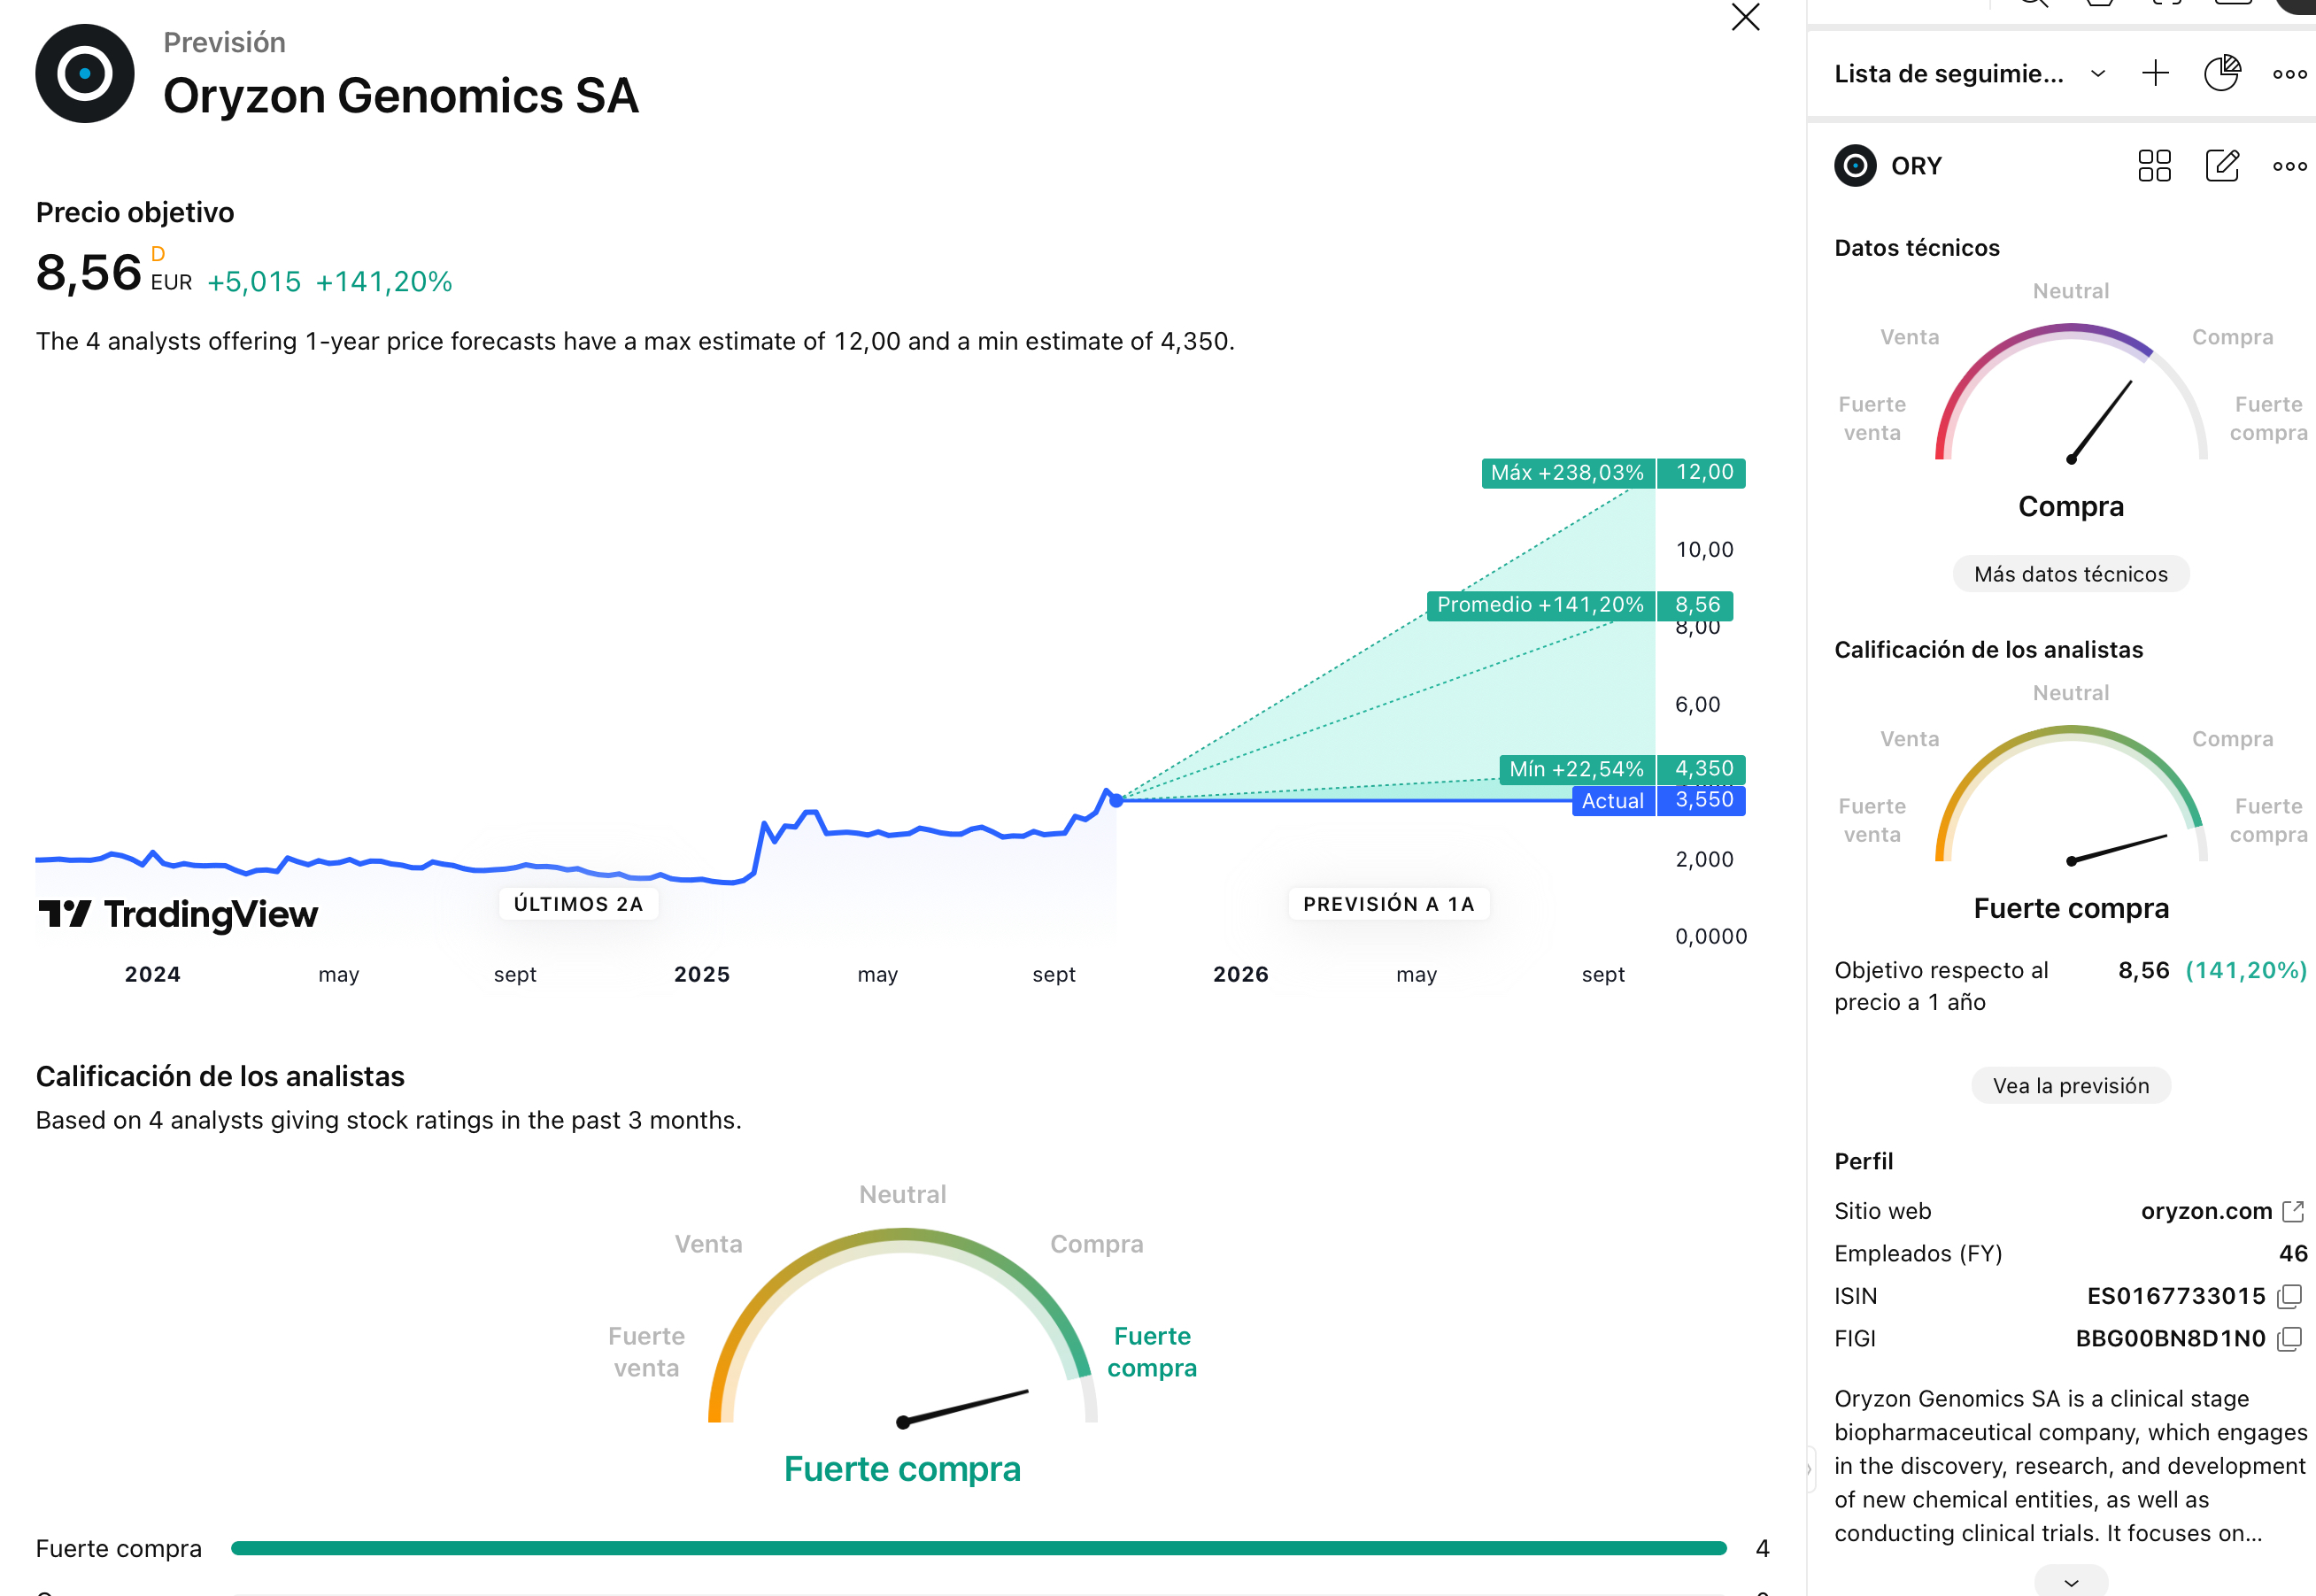Screen dimensions: 2316x1596
Task: Open the ORY note edit icon
Action: click(x=2222, y=166)
